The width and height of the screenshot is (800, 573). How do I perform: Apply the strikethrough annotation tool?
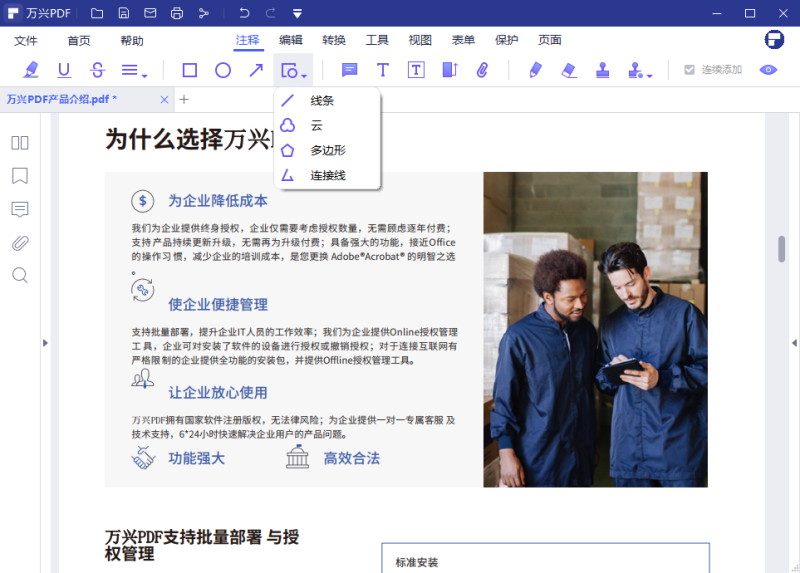point(97,70)
